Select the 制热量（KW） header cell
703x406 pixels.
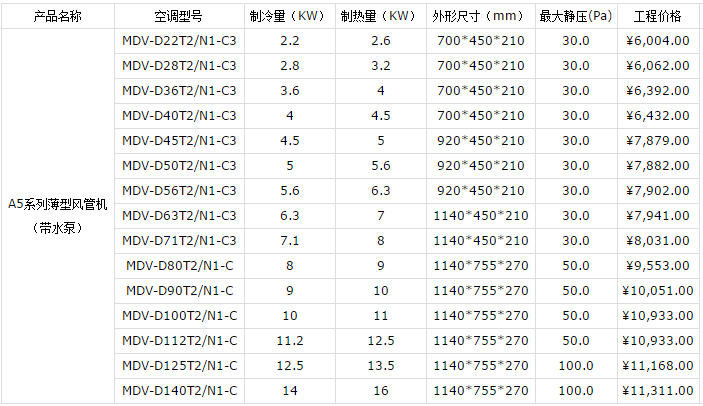[380, 16]
